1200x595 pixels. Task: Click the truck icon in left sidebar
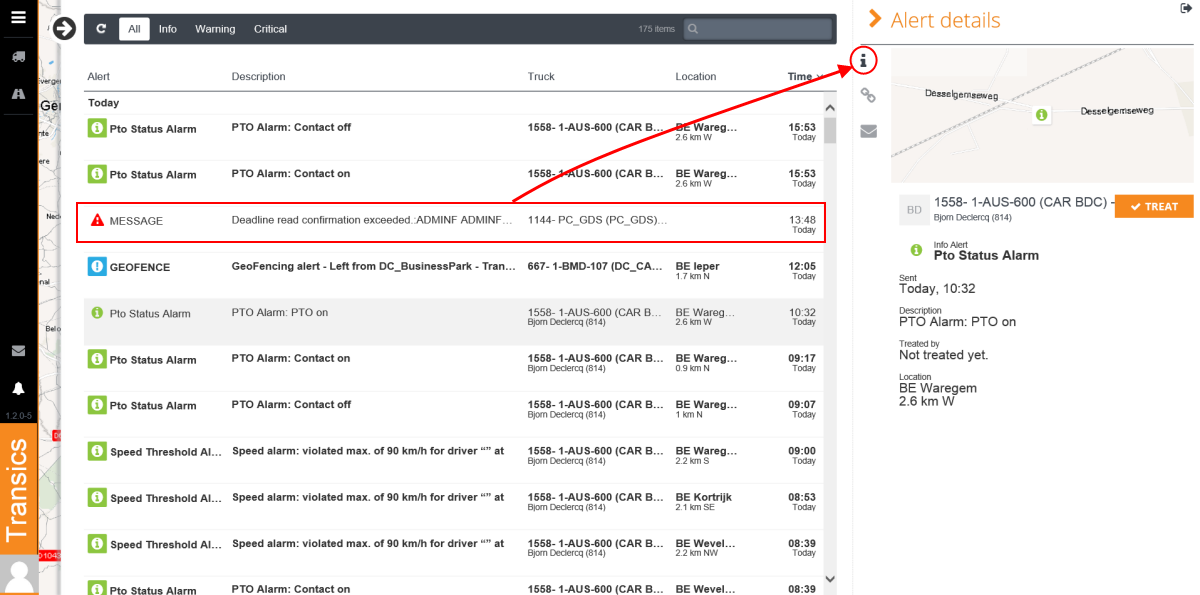coord(18,57)
